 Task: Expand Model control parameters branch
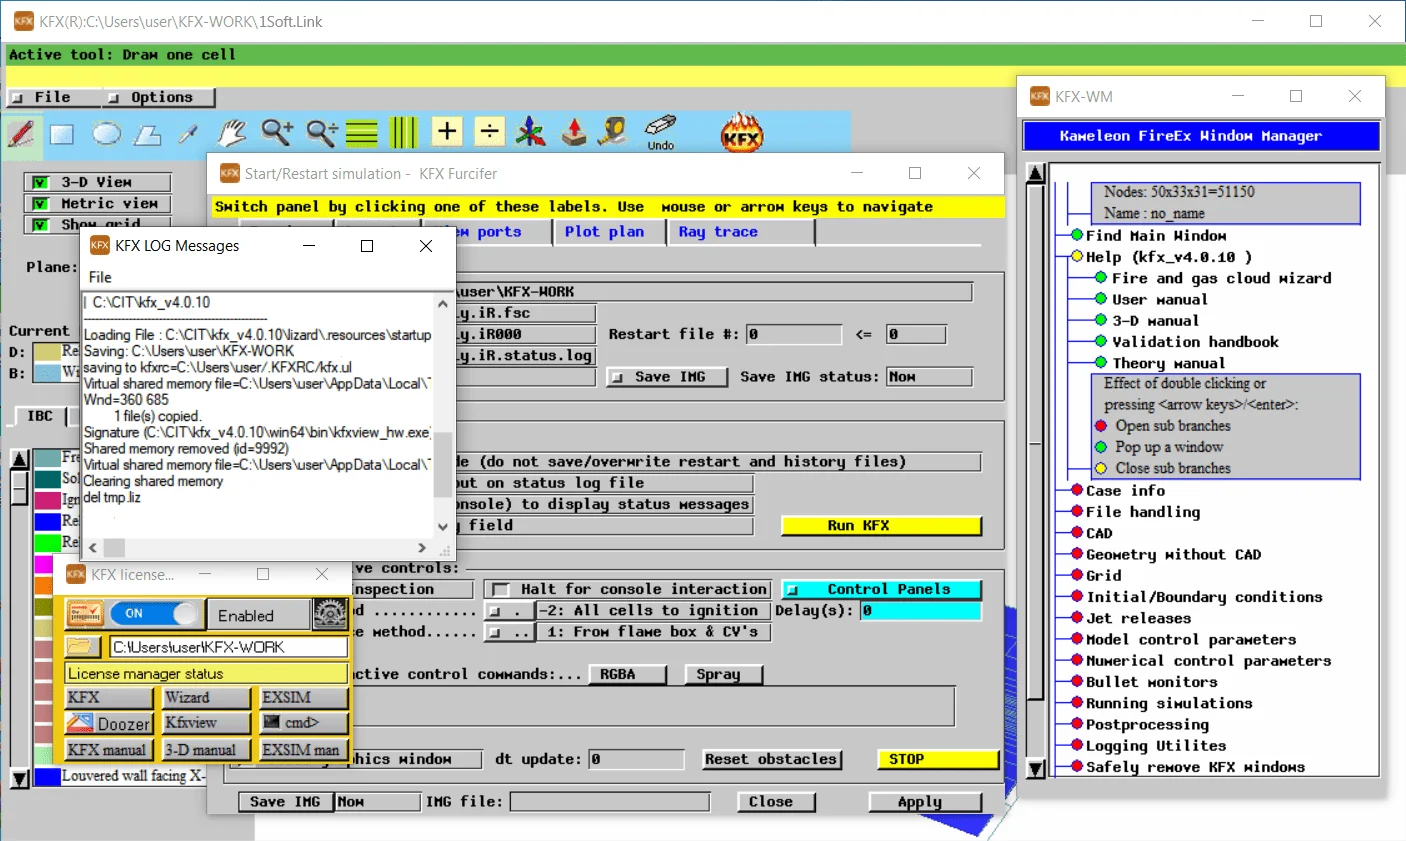tap(1077, 639)
